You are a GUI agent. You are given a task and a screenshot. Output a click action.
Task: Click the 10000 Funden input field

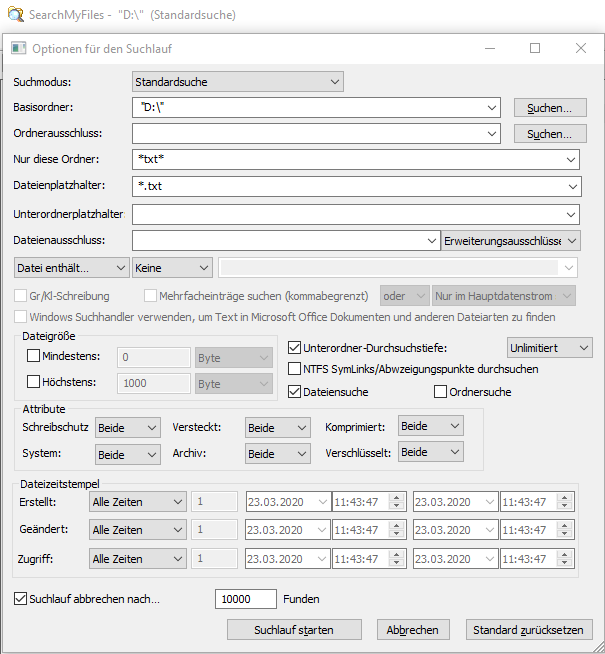(246, 599)
